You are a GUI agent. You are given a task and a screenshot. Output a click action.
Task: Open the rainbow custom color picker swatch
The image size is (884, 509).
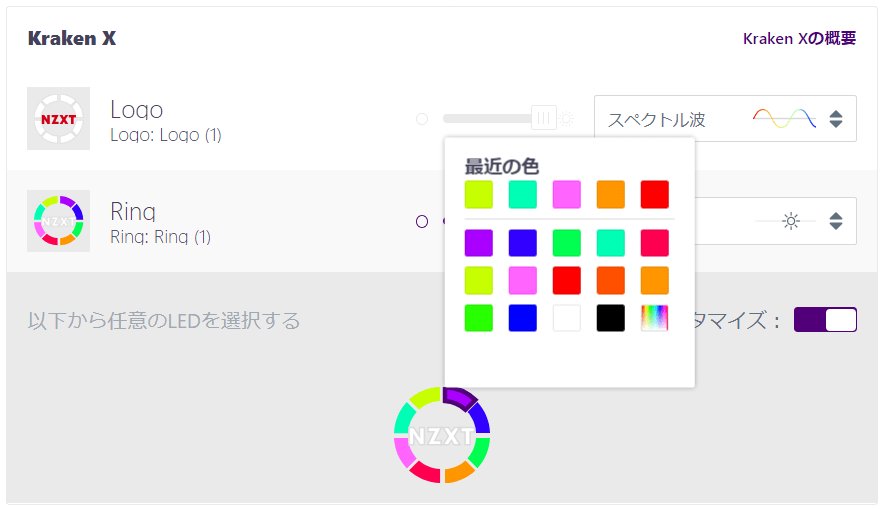click(x=655, y=318)
